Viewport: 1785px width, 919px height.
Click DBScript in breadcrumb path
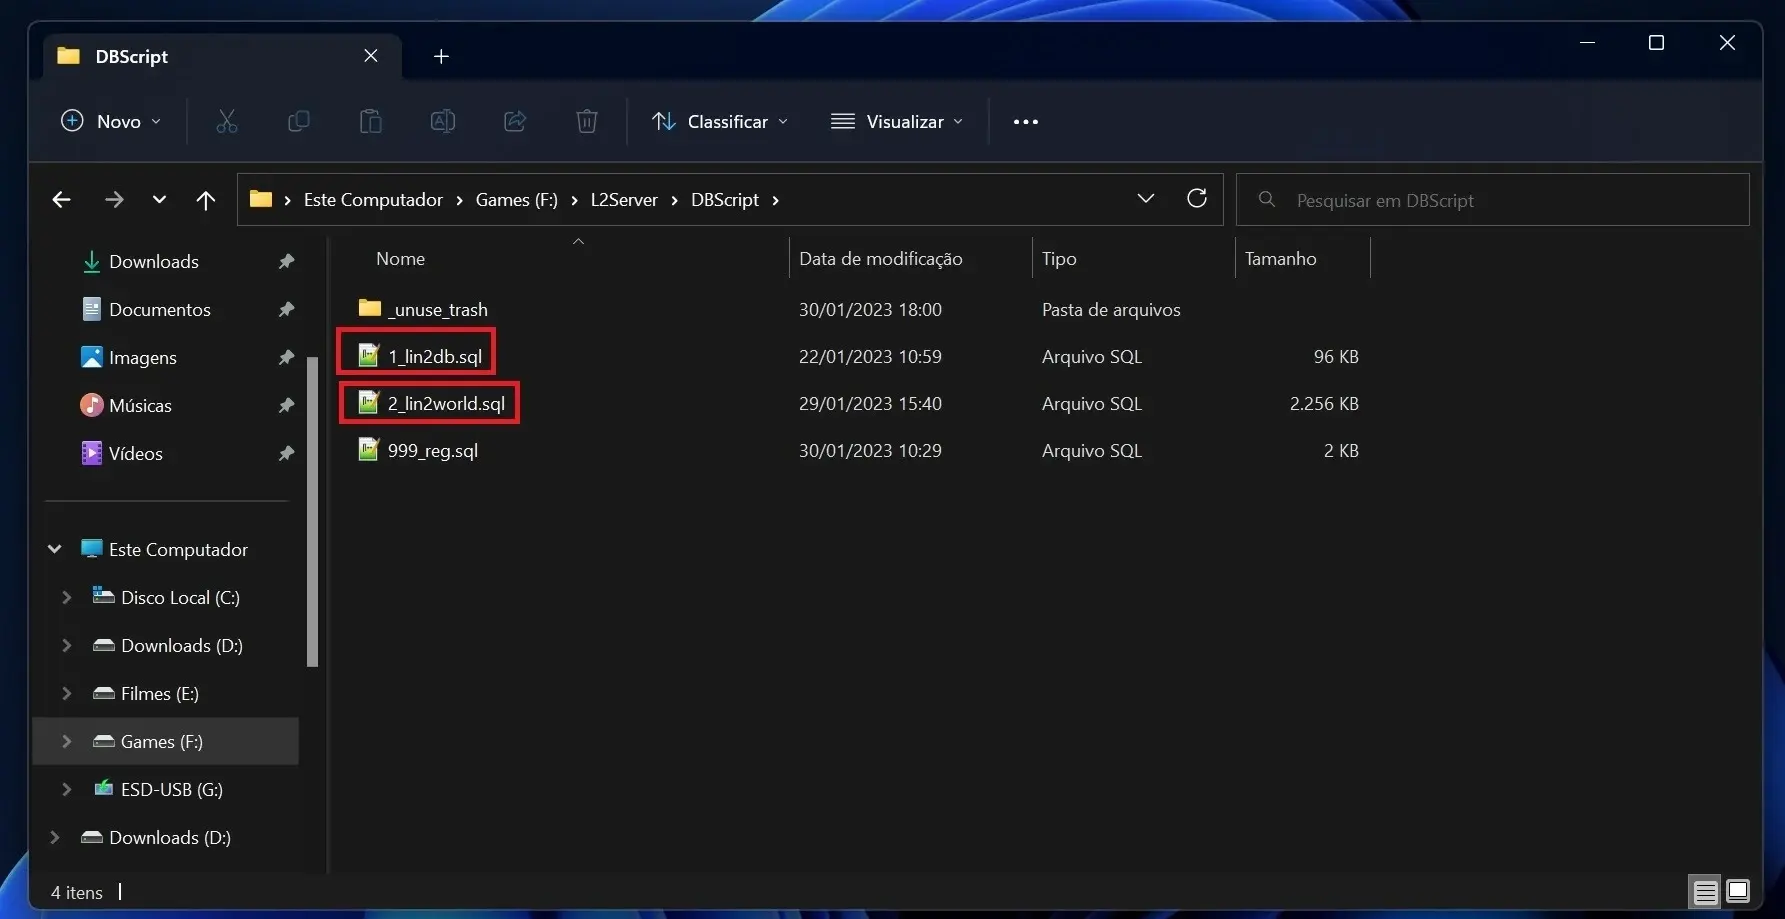pos(725,200)
